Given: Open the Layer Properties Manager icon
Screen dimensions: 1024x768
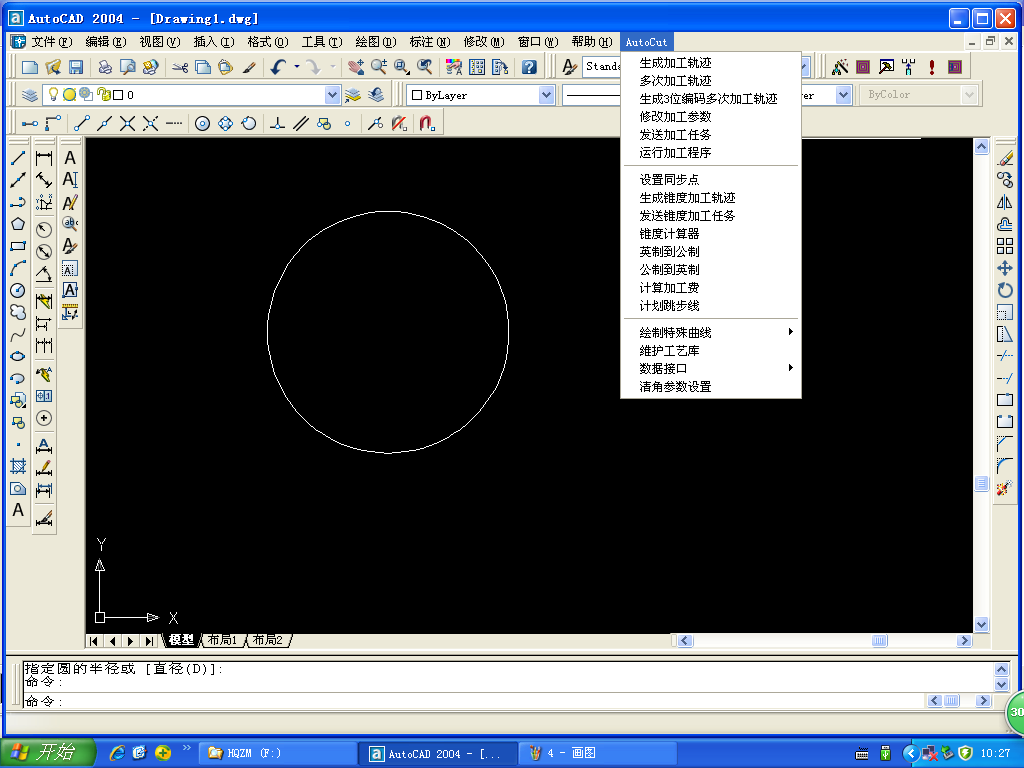Looking at the screenshot, I should pos(30,95).
